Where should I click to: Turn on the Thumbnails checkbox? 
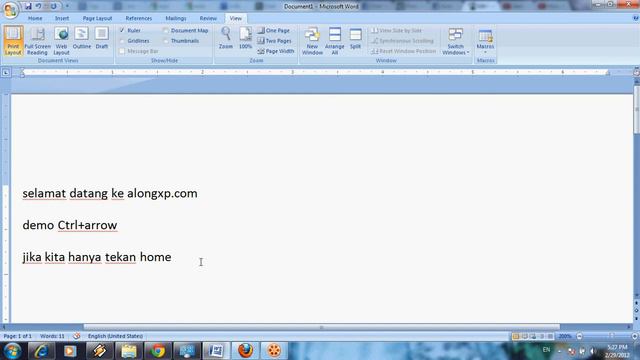[166, 41]
